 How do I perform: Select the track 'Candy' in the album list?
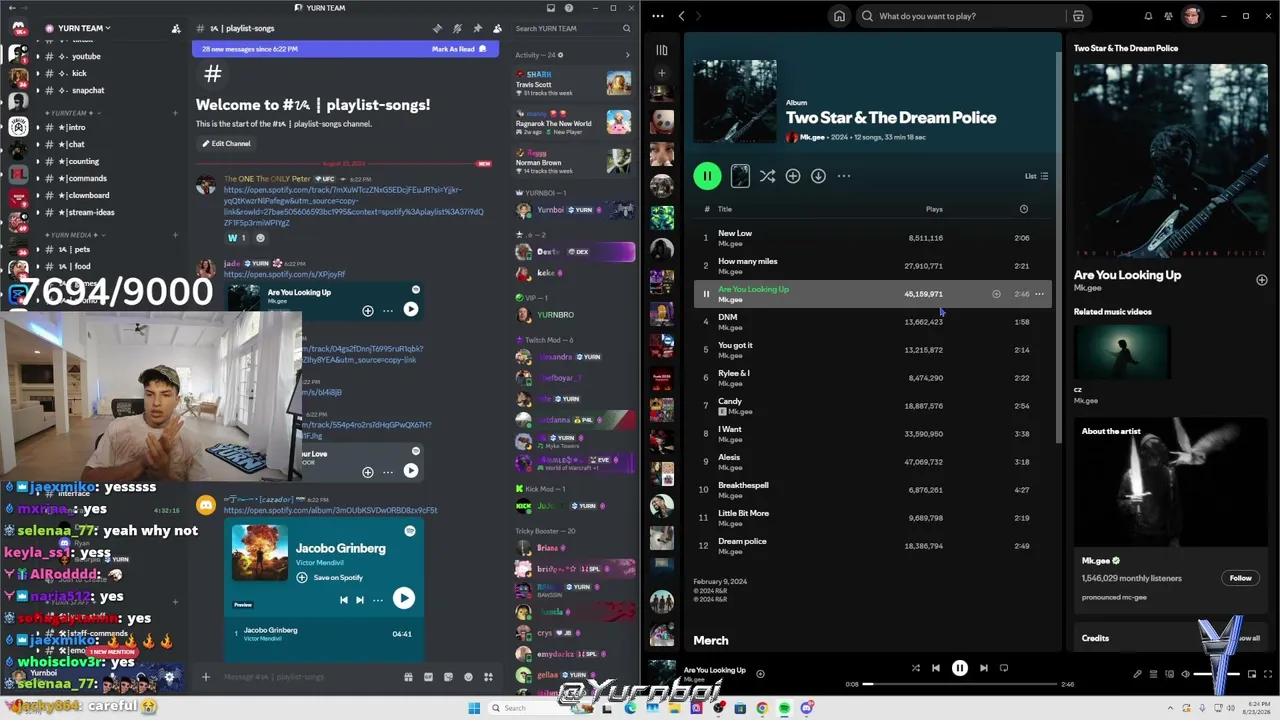click(872, 406)
